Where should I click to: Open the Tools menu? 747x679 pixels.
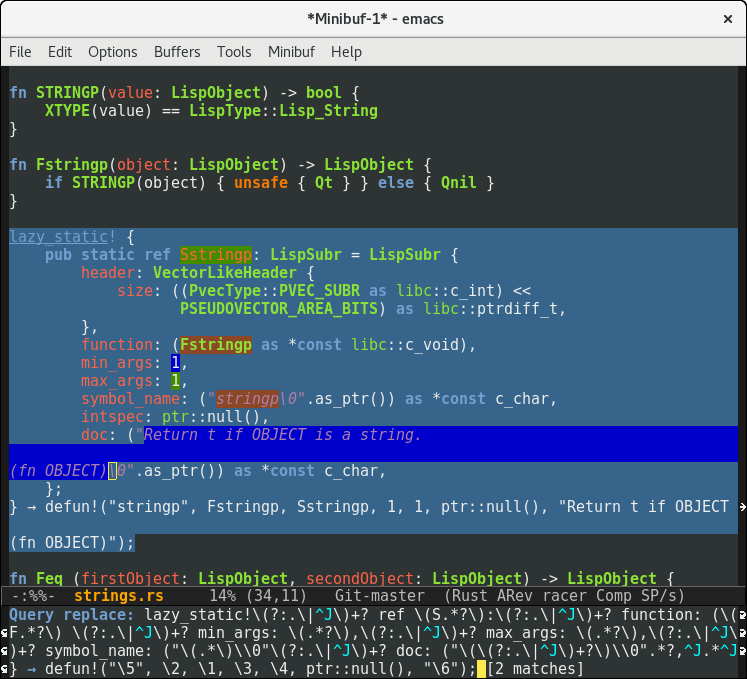point(234,52)
